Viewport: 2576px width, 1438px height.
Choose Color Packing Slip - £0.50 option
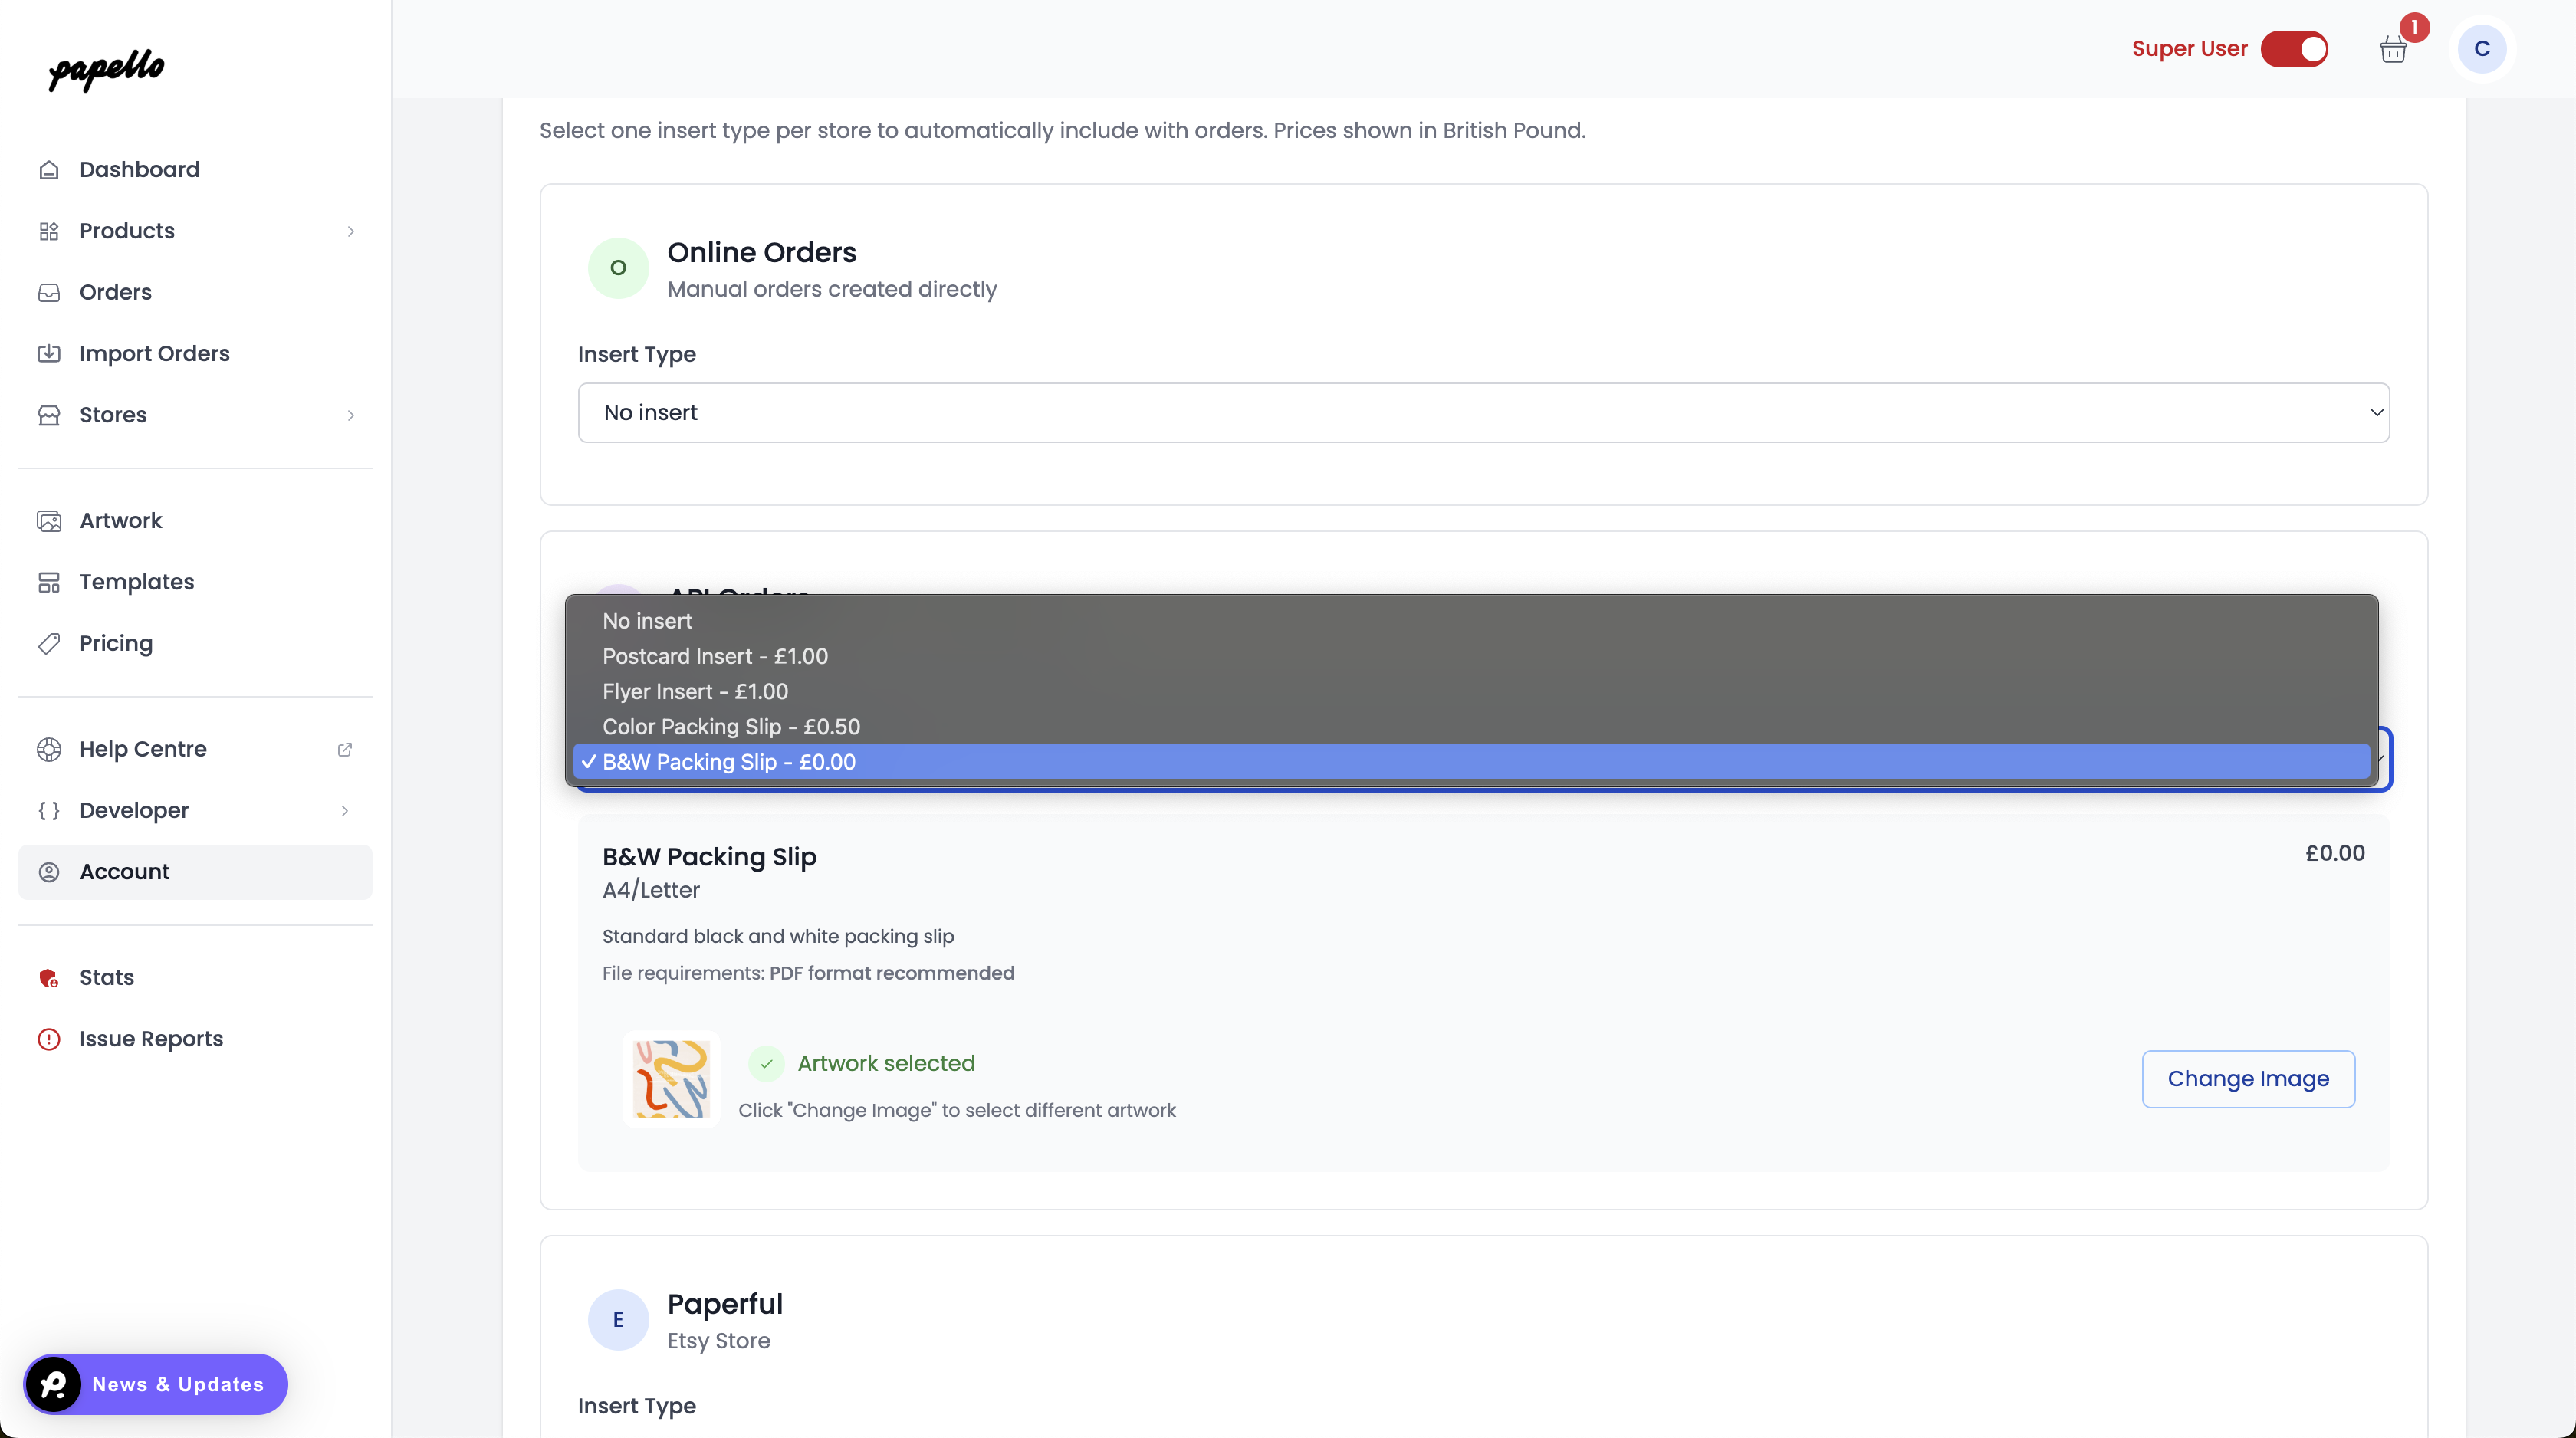coord(1471,726)
